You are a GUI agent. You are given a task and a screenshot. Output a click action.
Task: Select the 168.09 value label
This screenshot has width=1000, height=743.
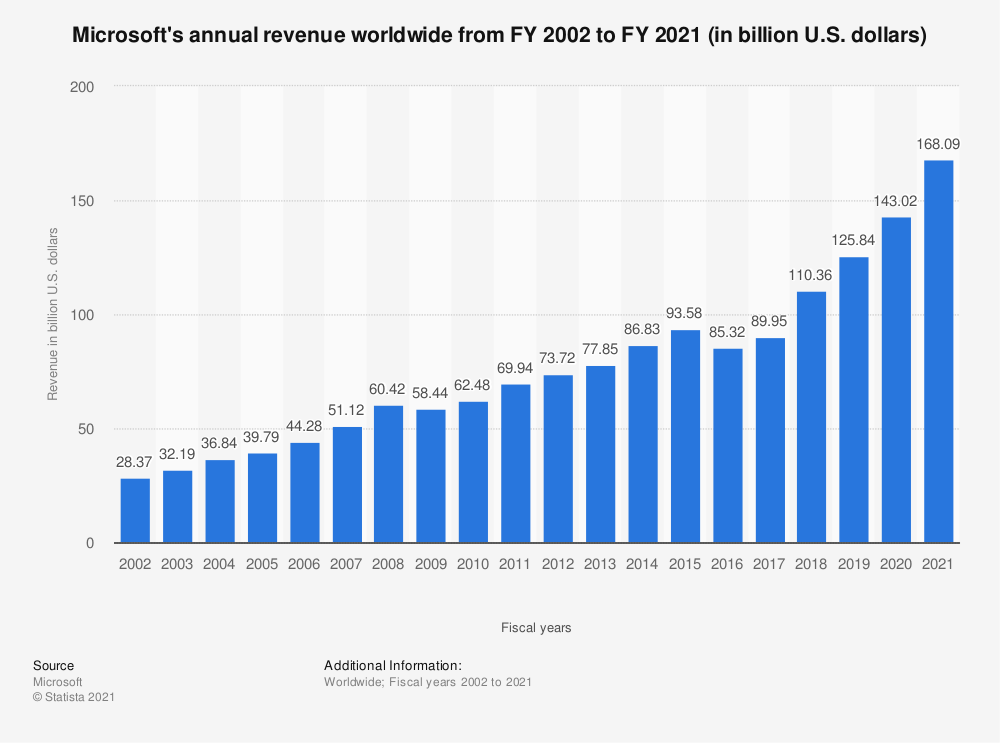point(938,144)
